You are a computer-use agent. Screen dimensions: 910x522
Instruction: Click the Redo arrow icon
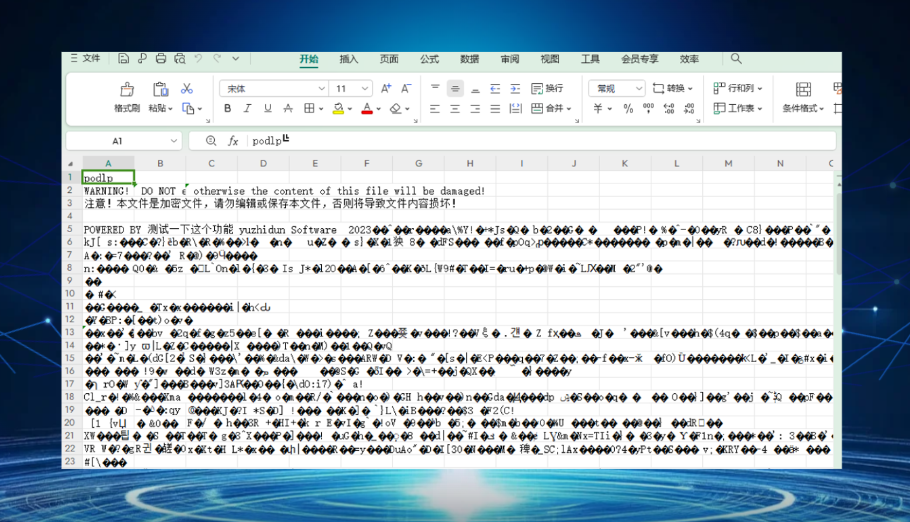(x=217, y=59)
